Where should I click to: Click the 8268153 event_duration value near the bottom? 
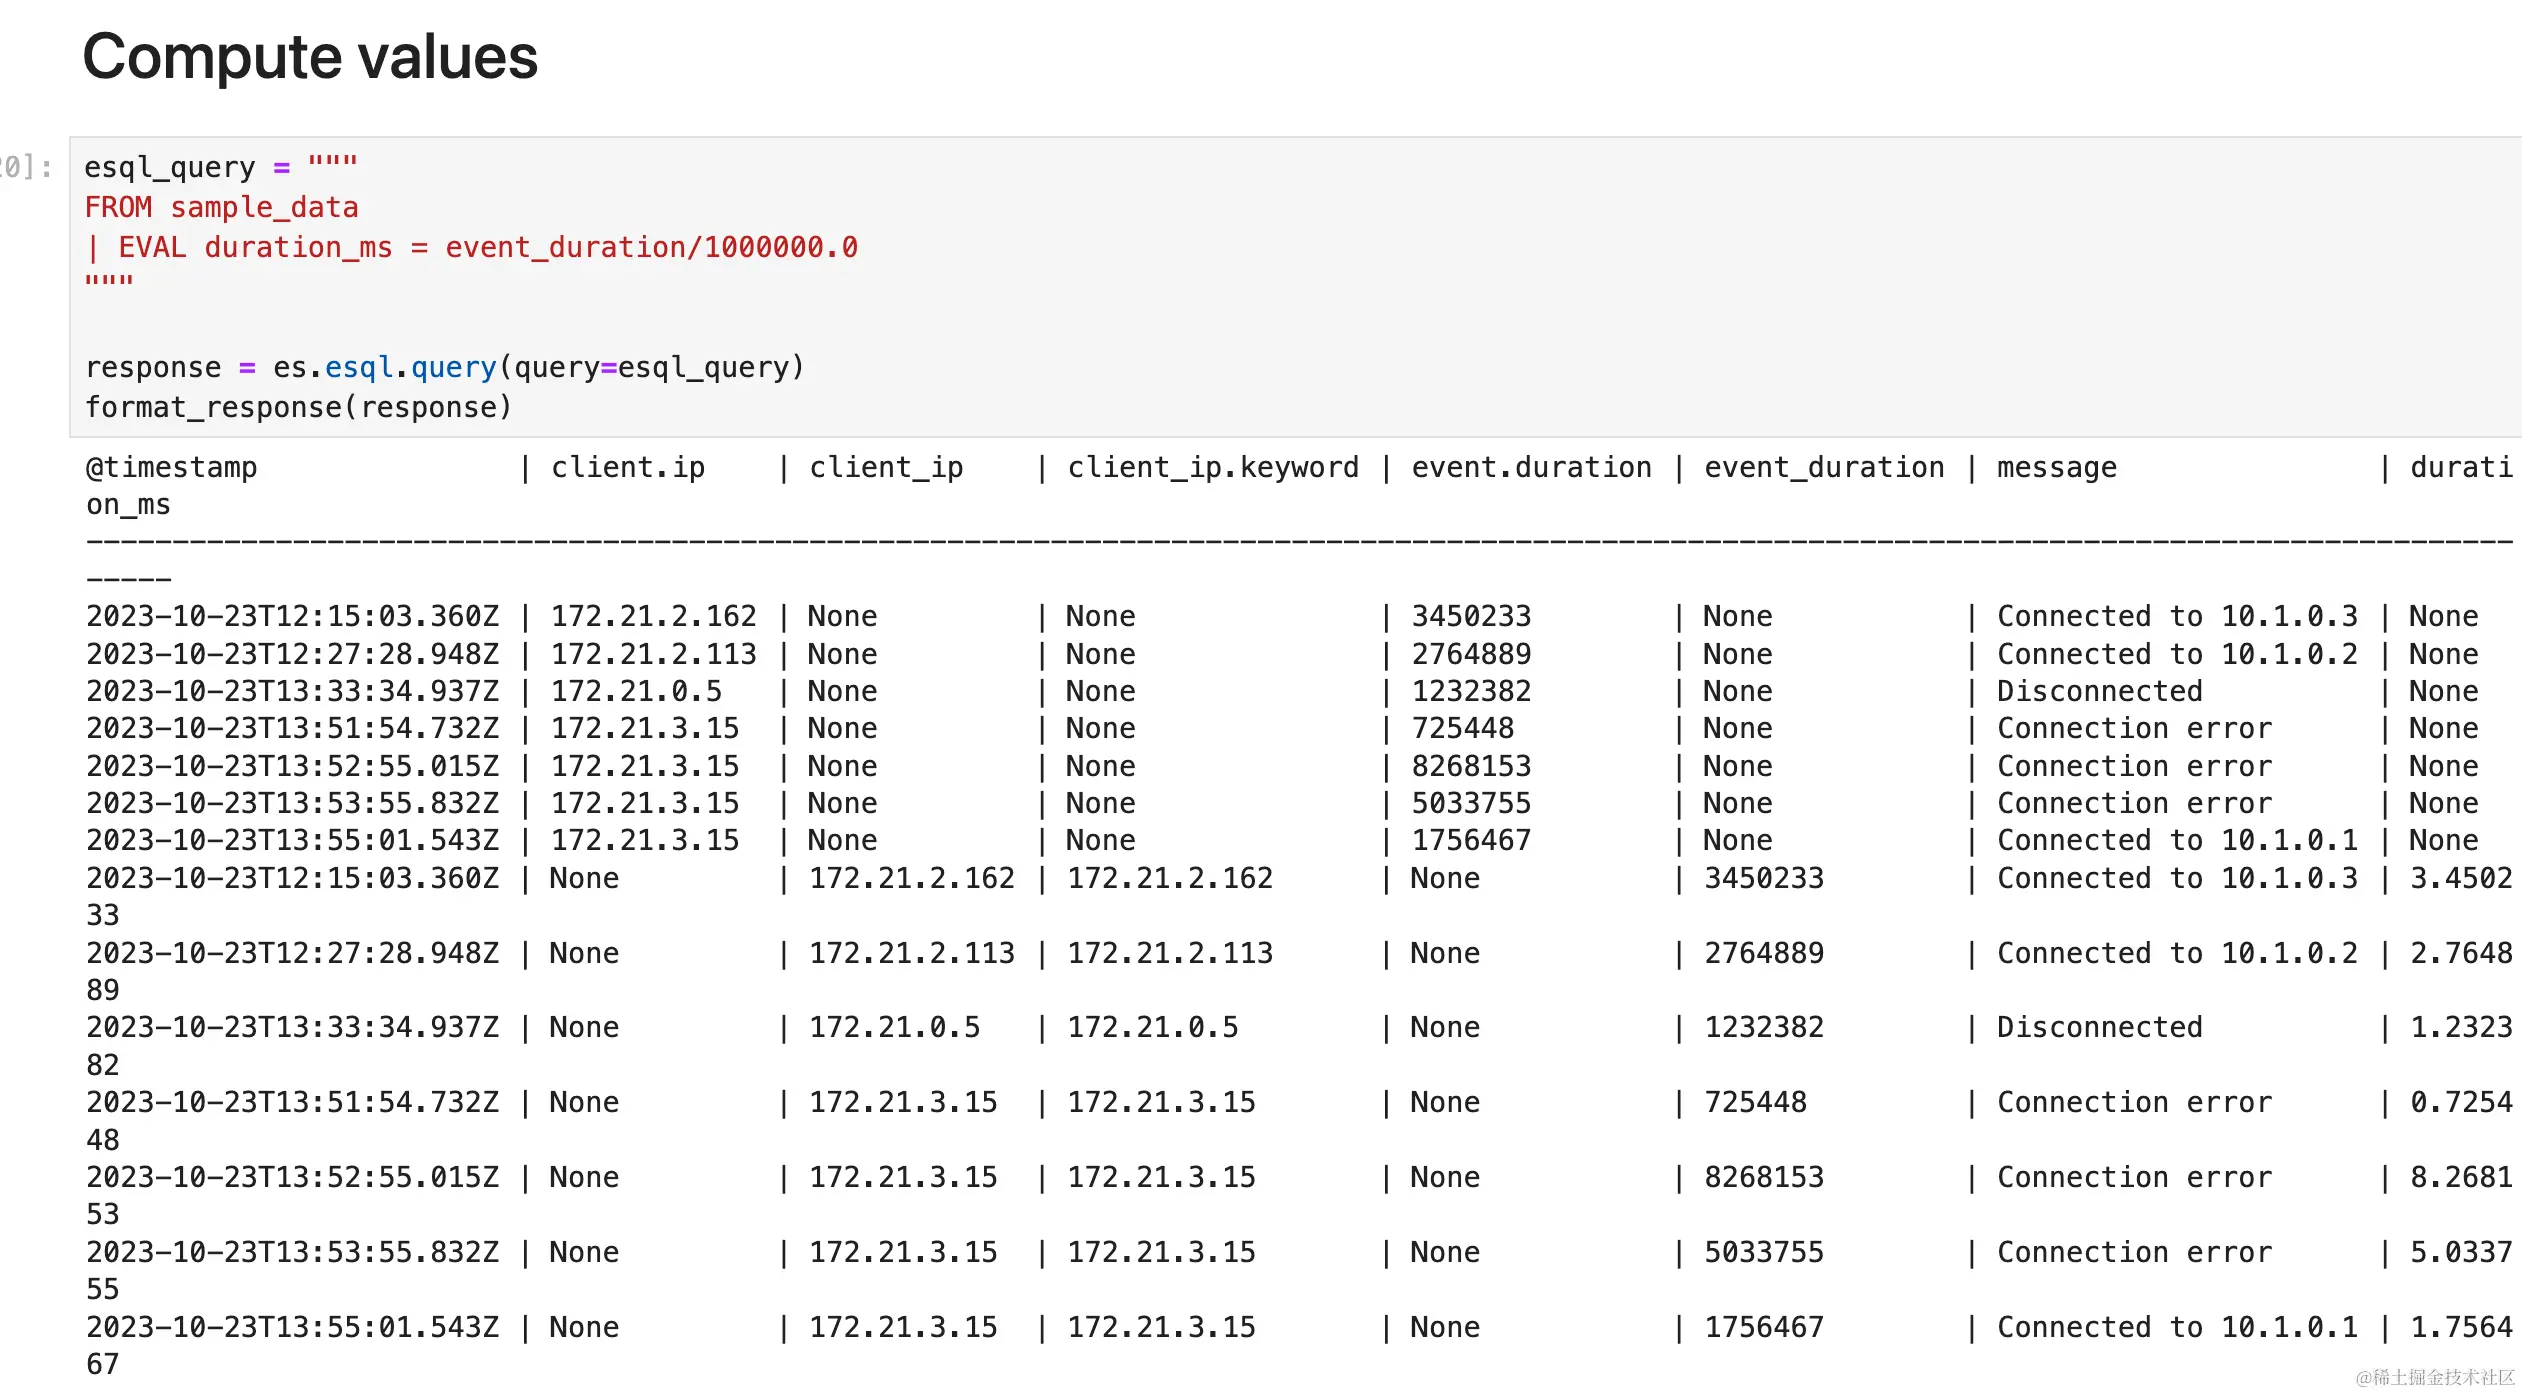click(x=1764, y=1177)
